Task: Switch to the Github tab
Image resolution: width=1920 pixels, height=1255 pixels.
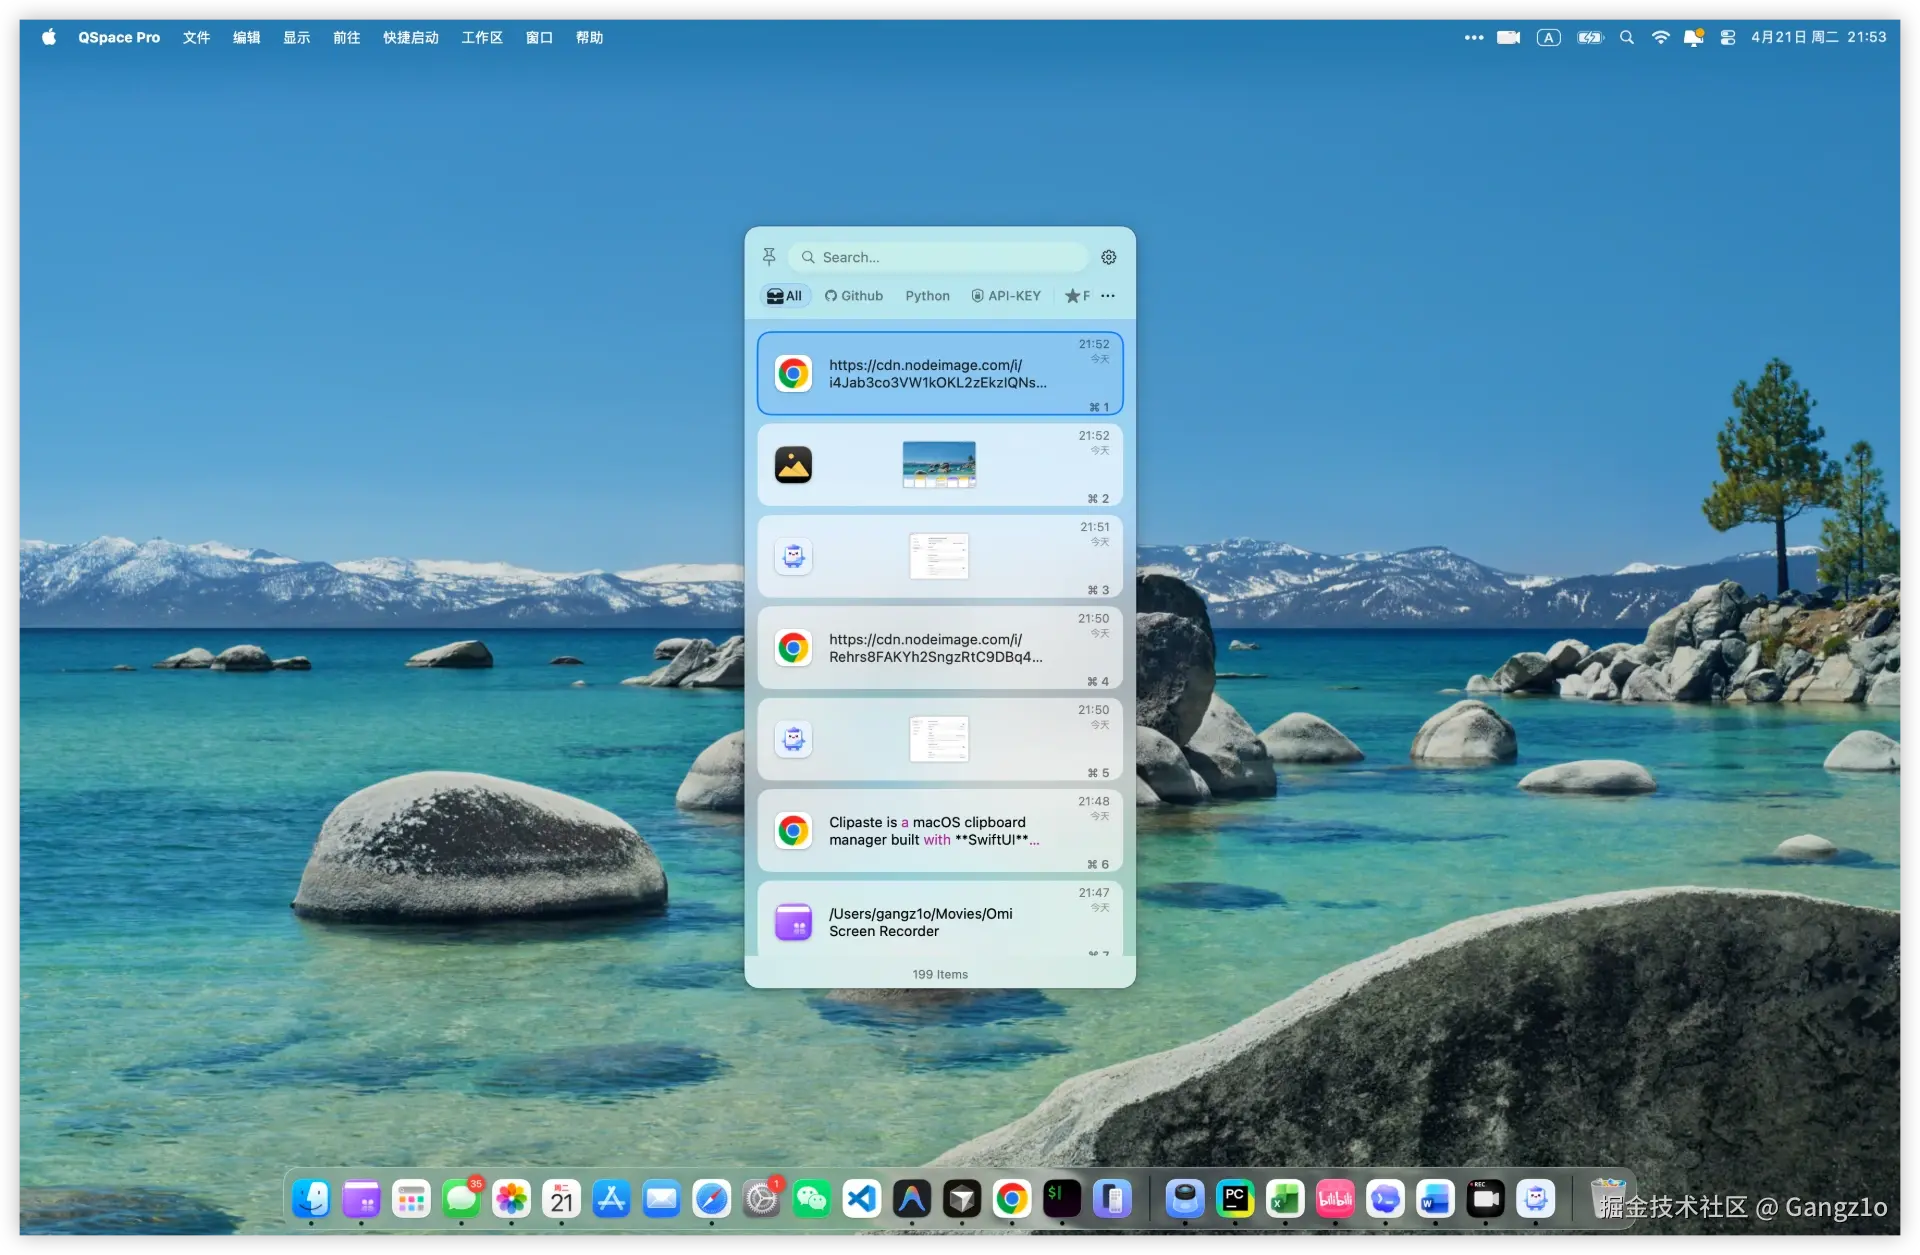Action: click(x=854, y=296)
